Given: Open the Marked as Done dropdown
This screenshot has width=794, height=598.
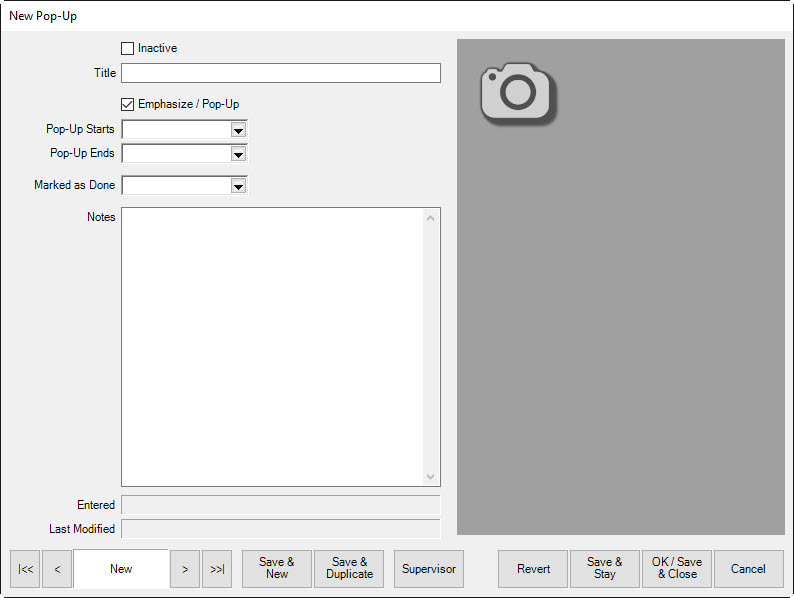Looking at the screenshot, I should pos(238,186).
